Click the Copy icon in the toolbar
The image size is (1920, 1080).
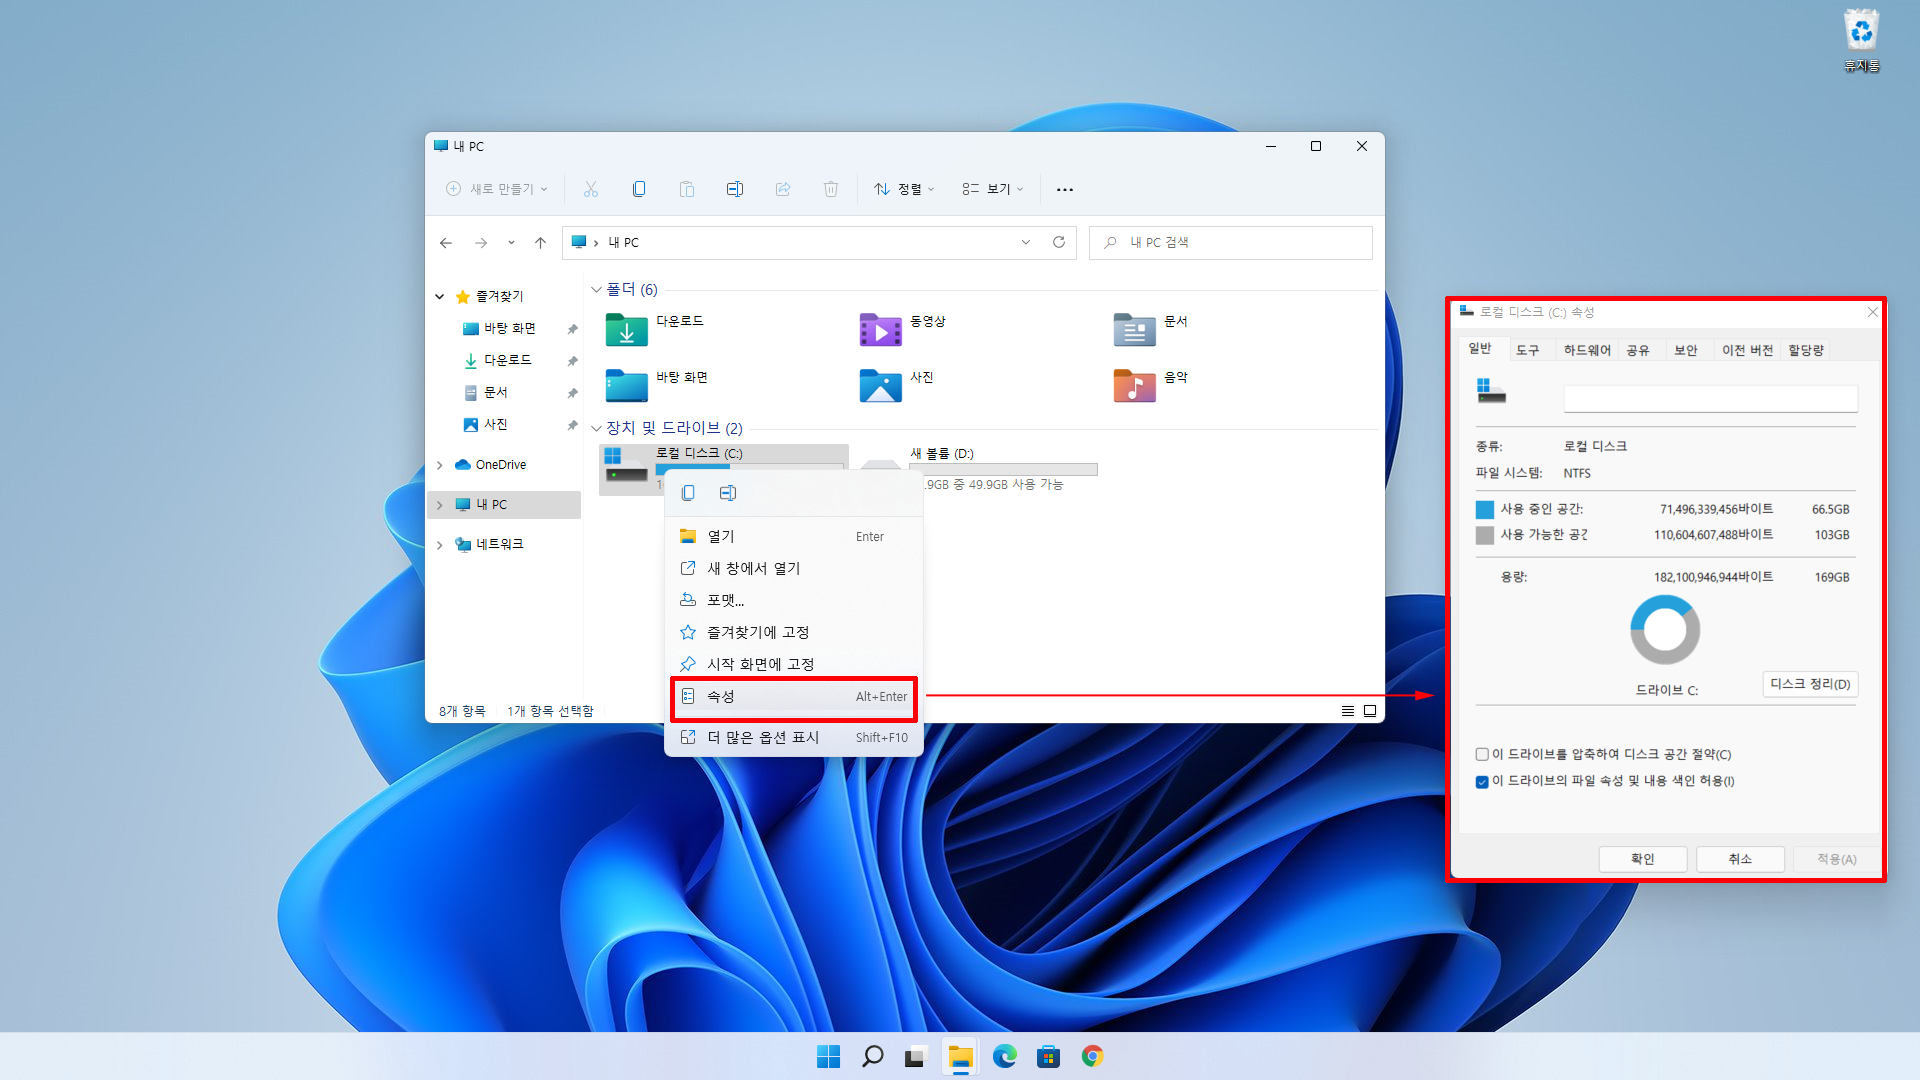(639, 189)
